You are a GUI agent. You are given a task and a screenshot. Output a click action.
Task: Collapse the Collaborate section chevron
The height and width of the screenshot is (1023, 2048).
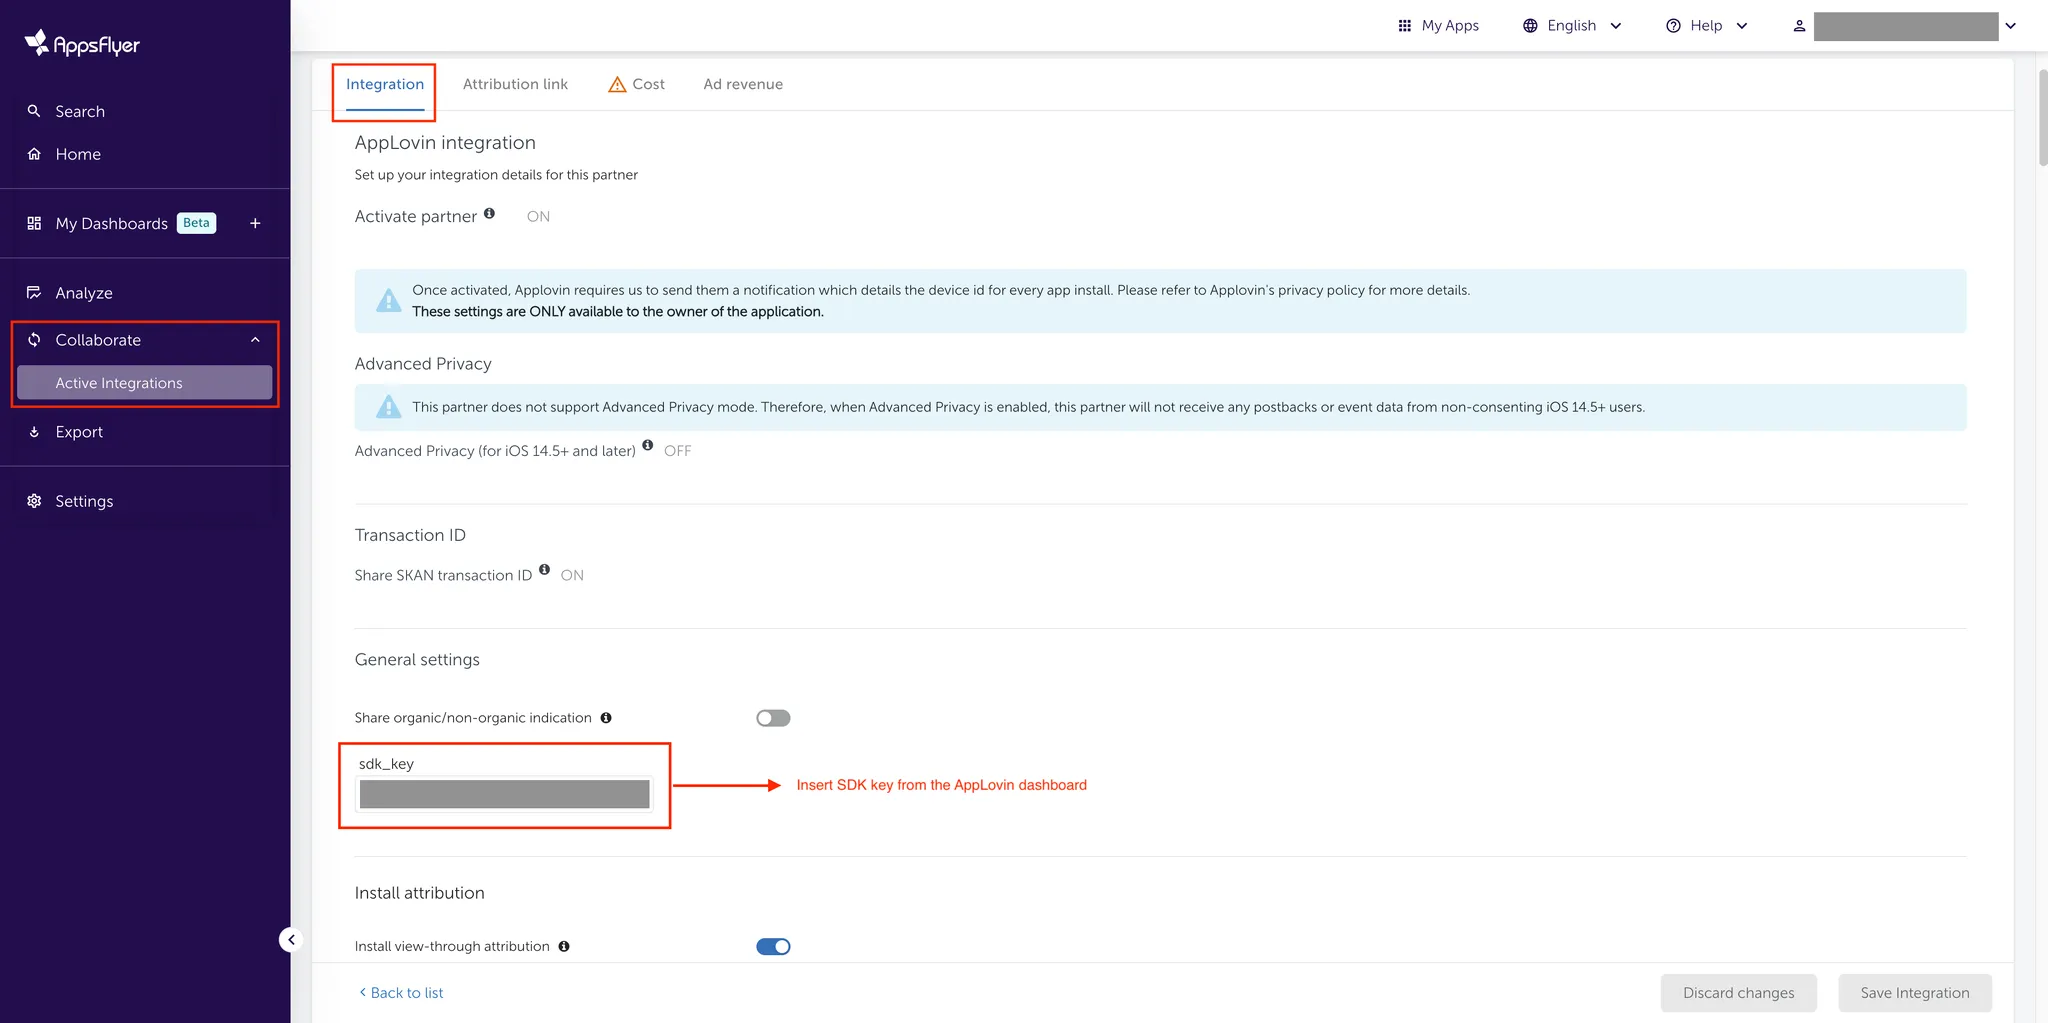click(x=255, y=340)
